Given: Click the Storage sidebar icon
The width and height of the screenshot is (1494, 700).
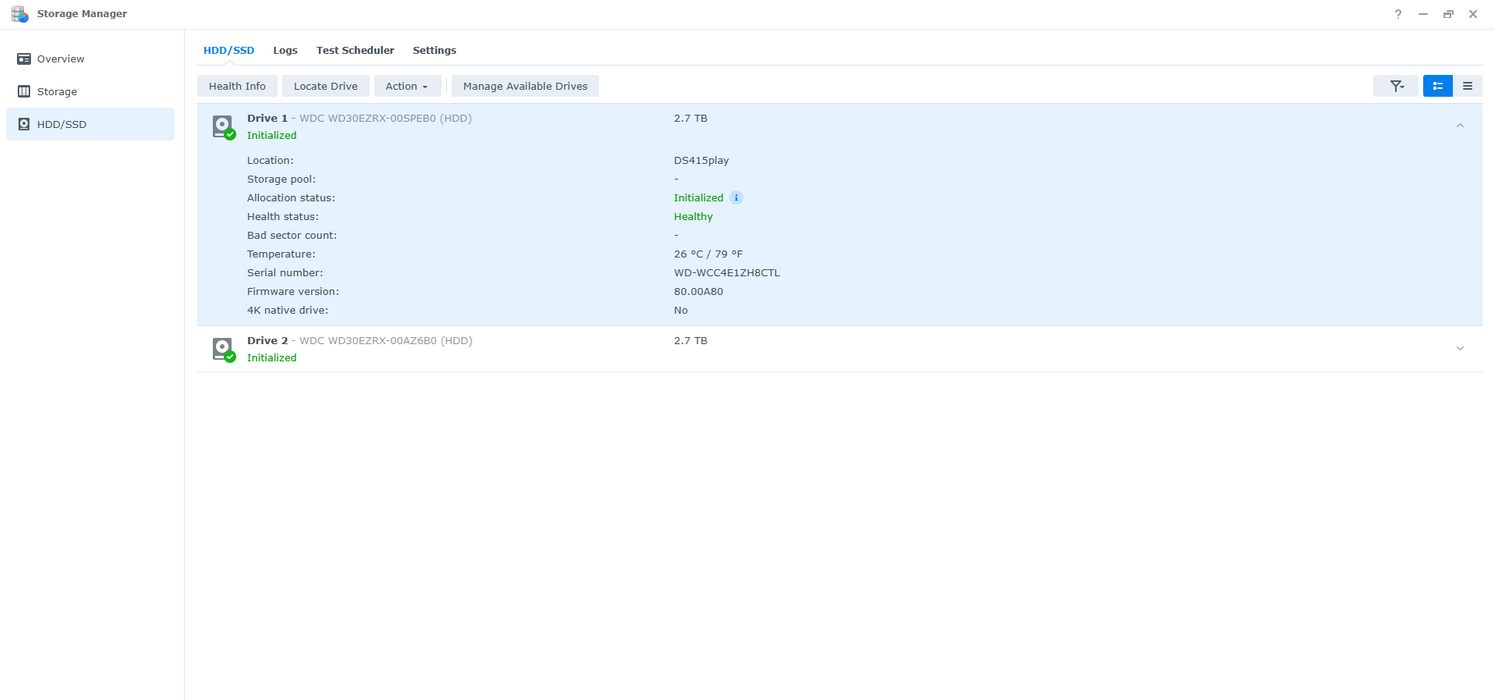Looking at the screenshot, I should [24, 91].
